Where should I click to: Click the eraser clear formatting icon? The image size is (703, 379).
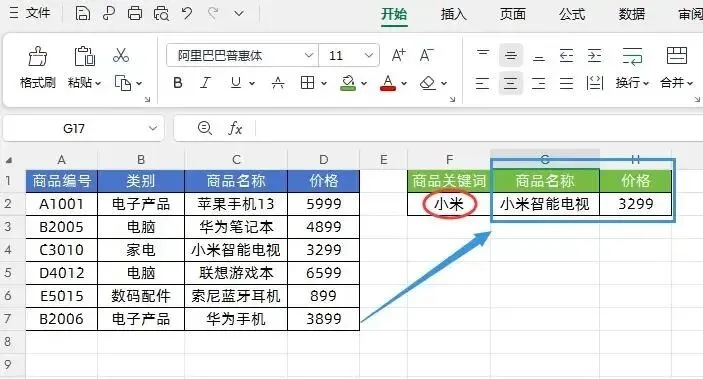click(x=428, y=83)
